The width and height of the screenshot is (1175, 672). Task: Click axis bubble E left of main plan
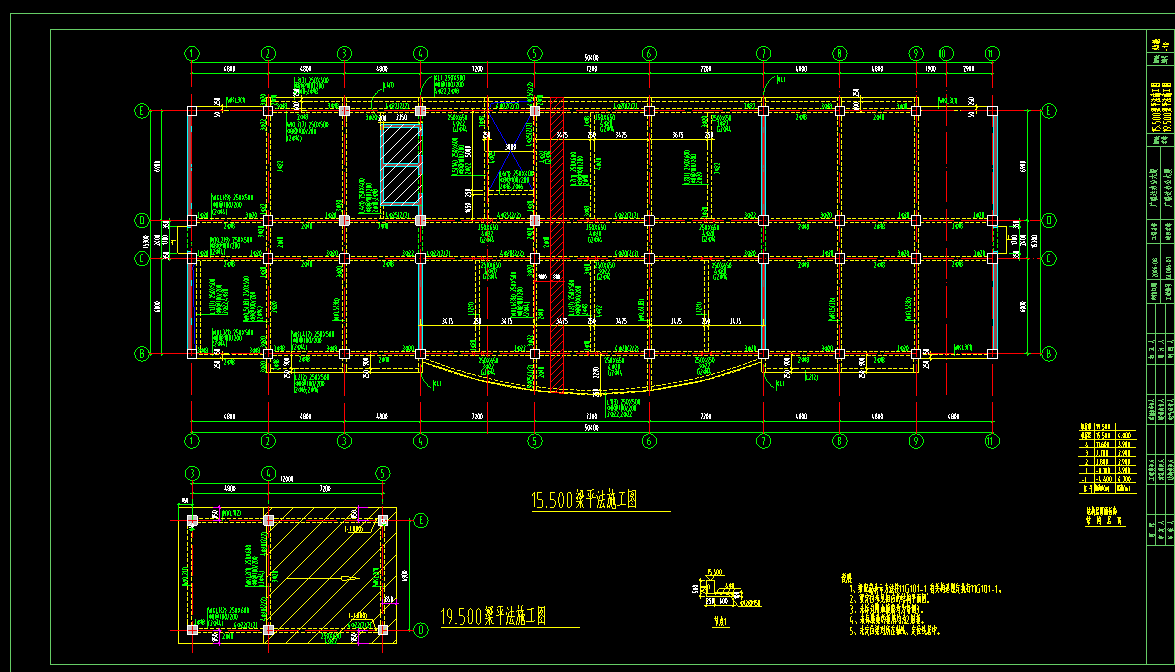(x=142, y=111)
